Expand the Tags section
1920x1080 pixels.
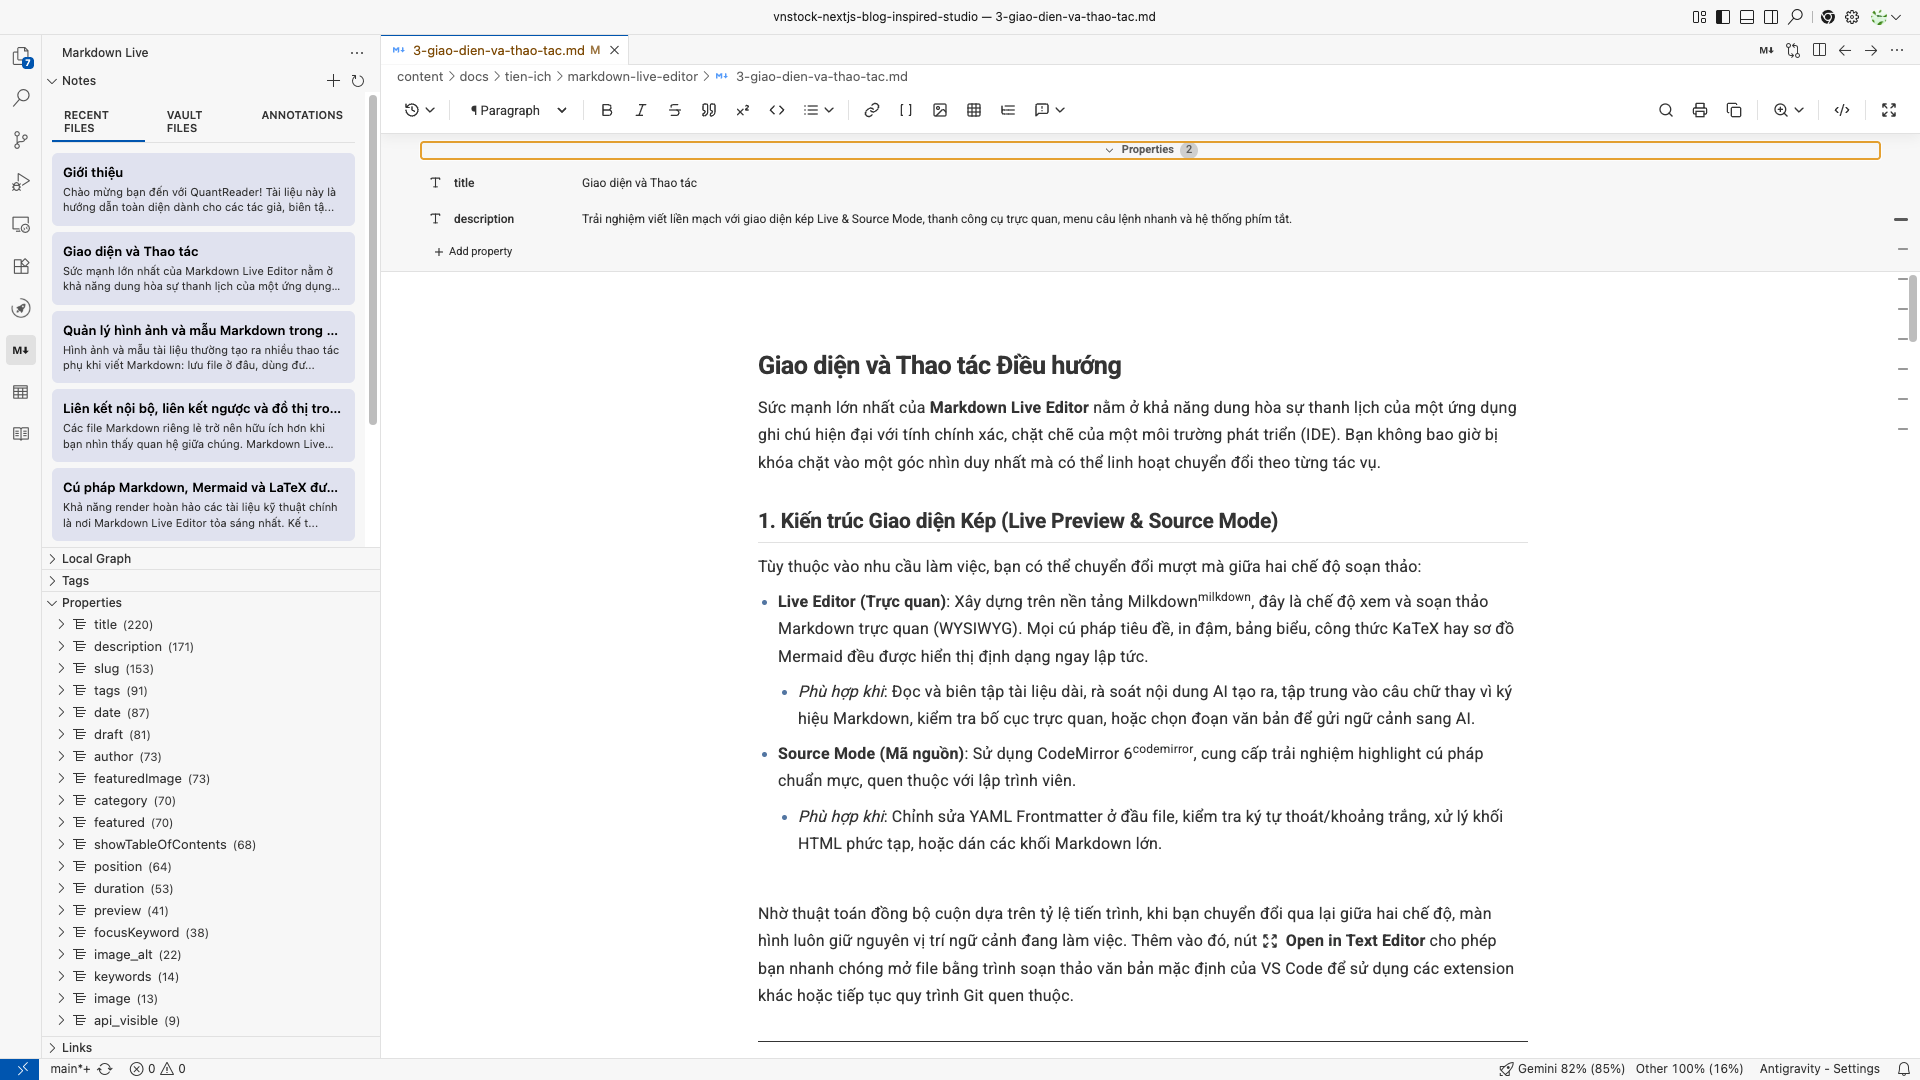(211, 581)
